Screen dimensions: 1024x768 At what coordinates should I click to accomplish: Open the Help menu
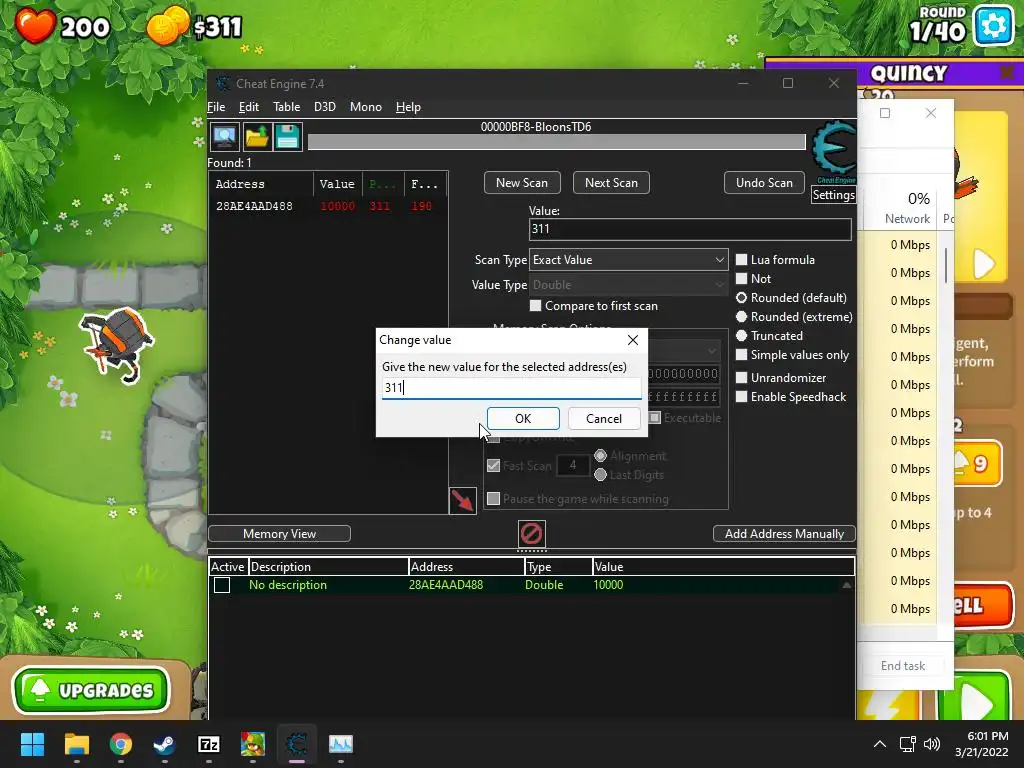(408, 107)
